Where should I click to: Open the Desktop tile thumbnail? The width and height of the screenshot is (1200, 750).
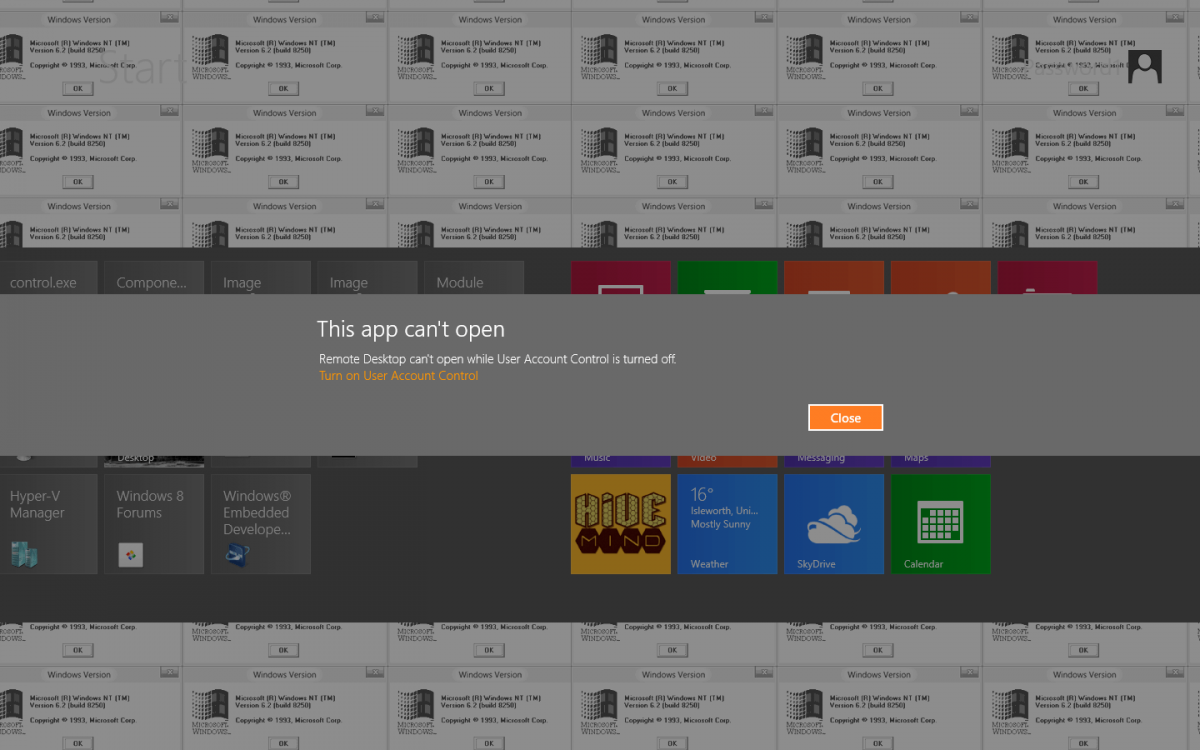point(154,460)
